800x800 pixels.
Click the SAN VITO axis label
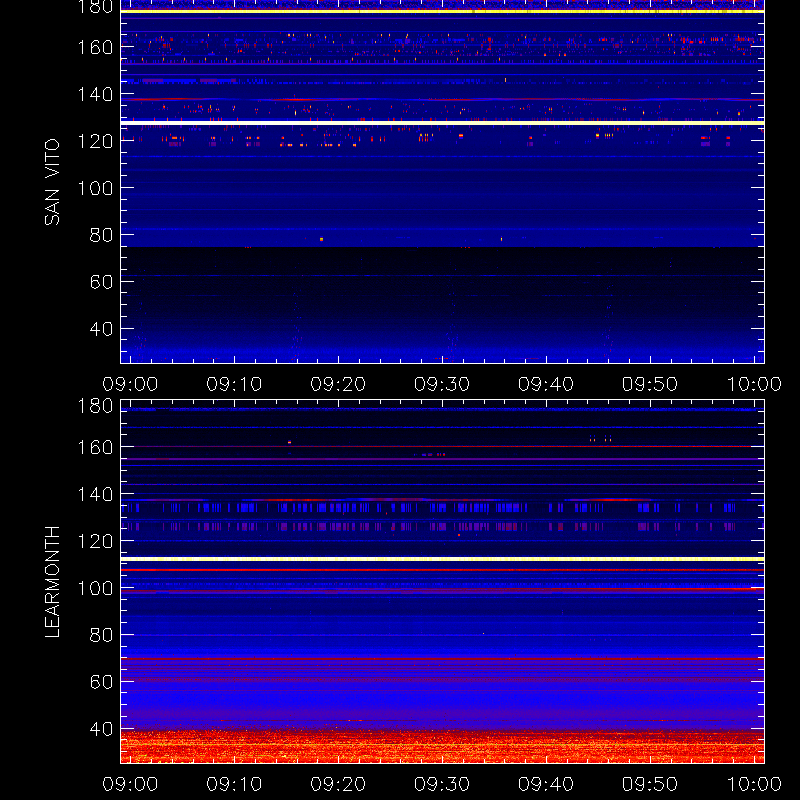(x=52, y=182)
